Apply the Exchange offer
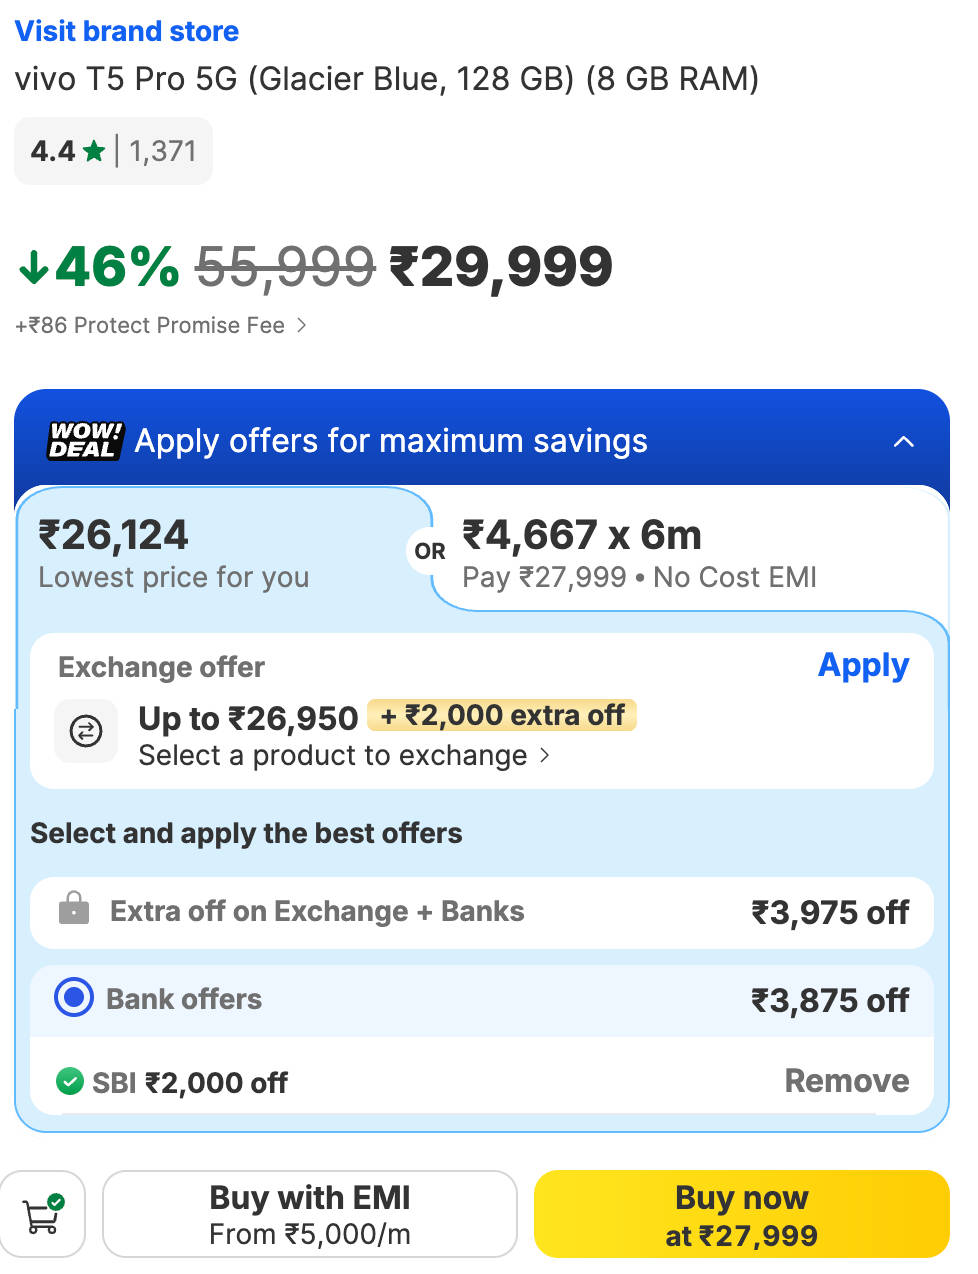 pos(863,666)
